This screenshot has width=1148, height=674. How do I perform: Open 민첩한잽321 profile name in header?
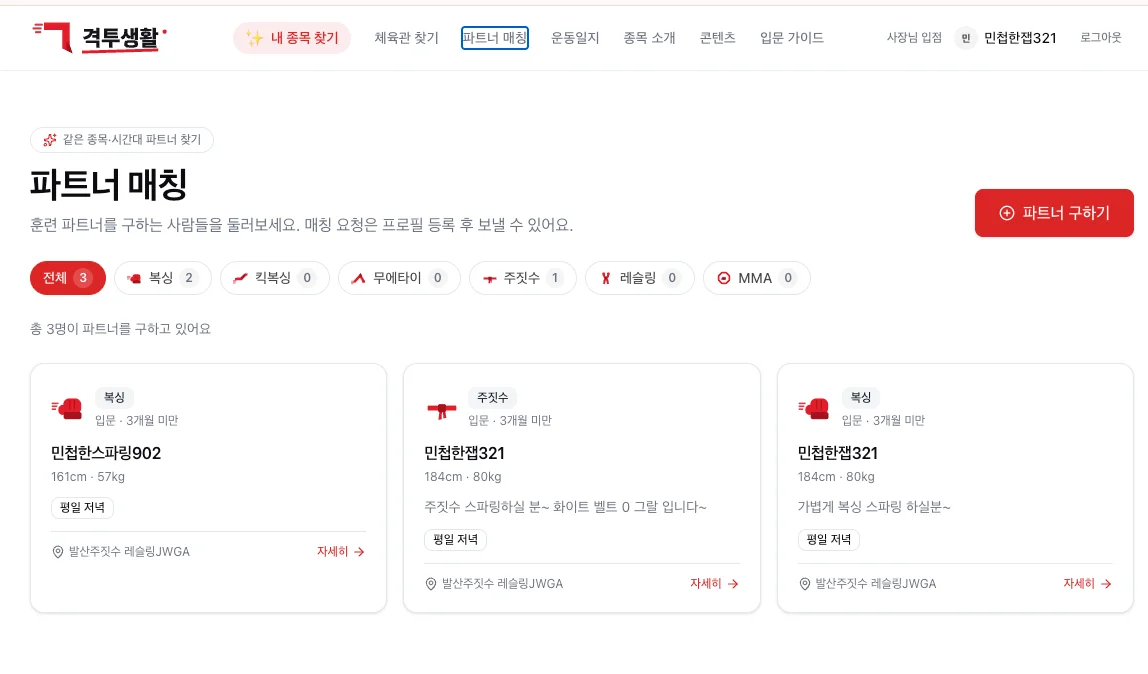(1020, 38)
